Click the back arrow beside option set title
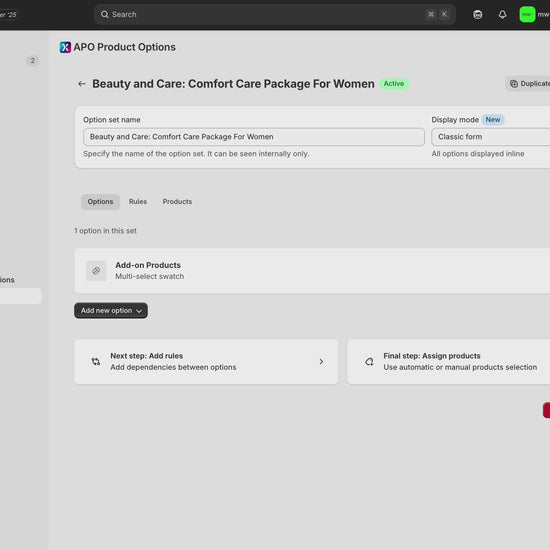The height and width of the screenshot is (550, 550). click(82, 84)
